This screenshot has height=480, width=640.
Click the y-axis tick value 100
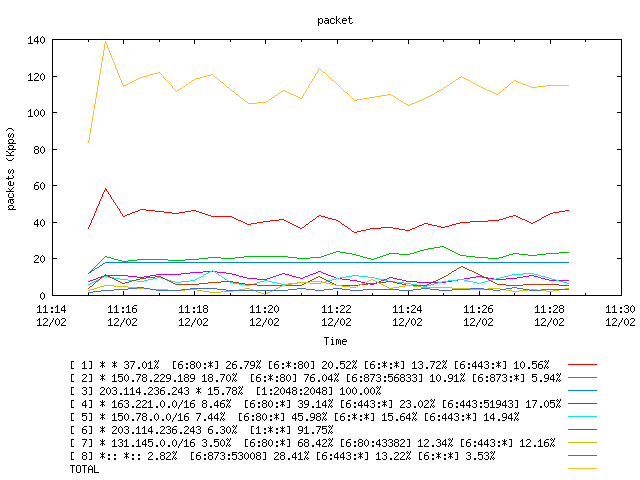click(36, 113)
